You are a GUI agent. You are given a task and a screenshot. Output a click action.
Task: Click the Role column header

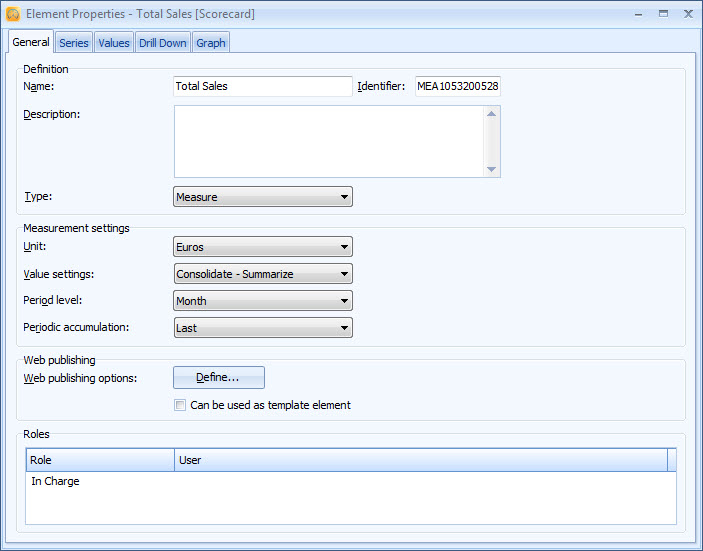point(100,460)
